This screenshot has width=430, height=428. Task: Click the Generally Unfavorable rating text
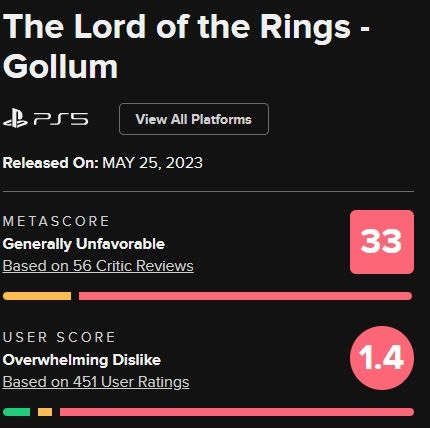(x=84, y=244)
